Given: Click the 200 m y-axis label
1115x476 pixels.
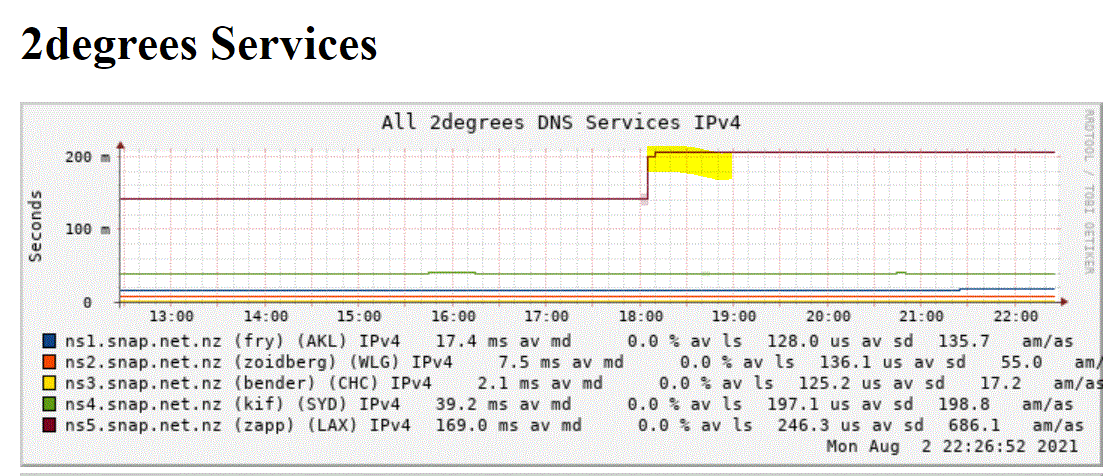Looking at the screenshot, I should (89, 157).
